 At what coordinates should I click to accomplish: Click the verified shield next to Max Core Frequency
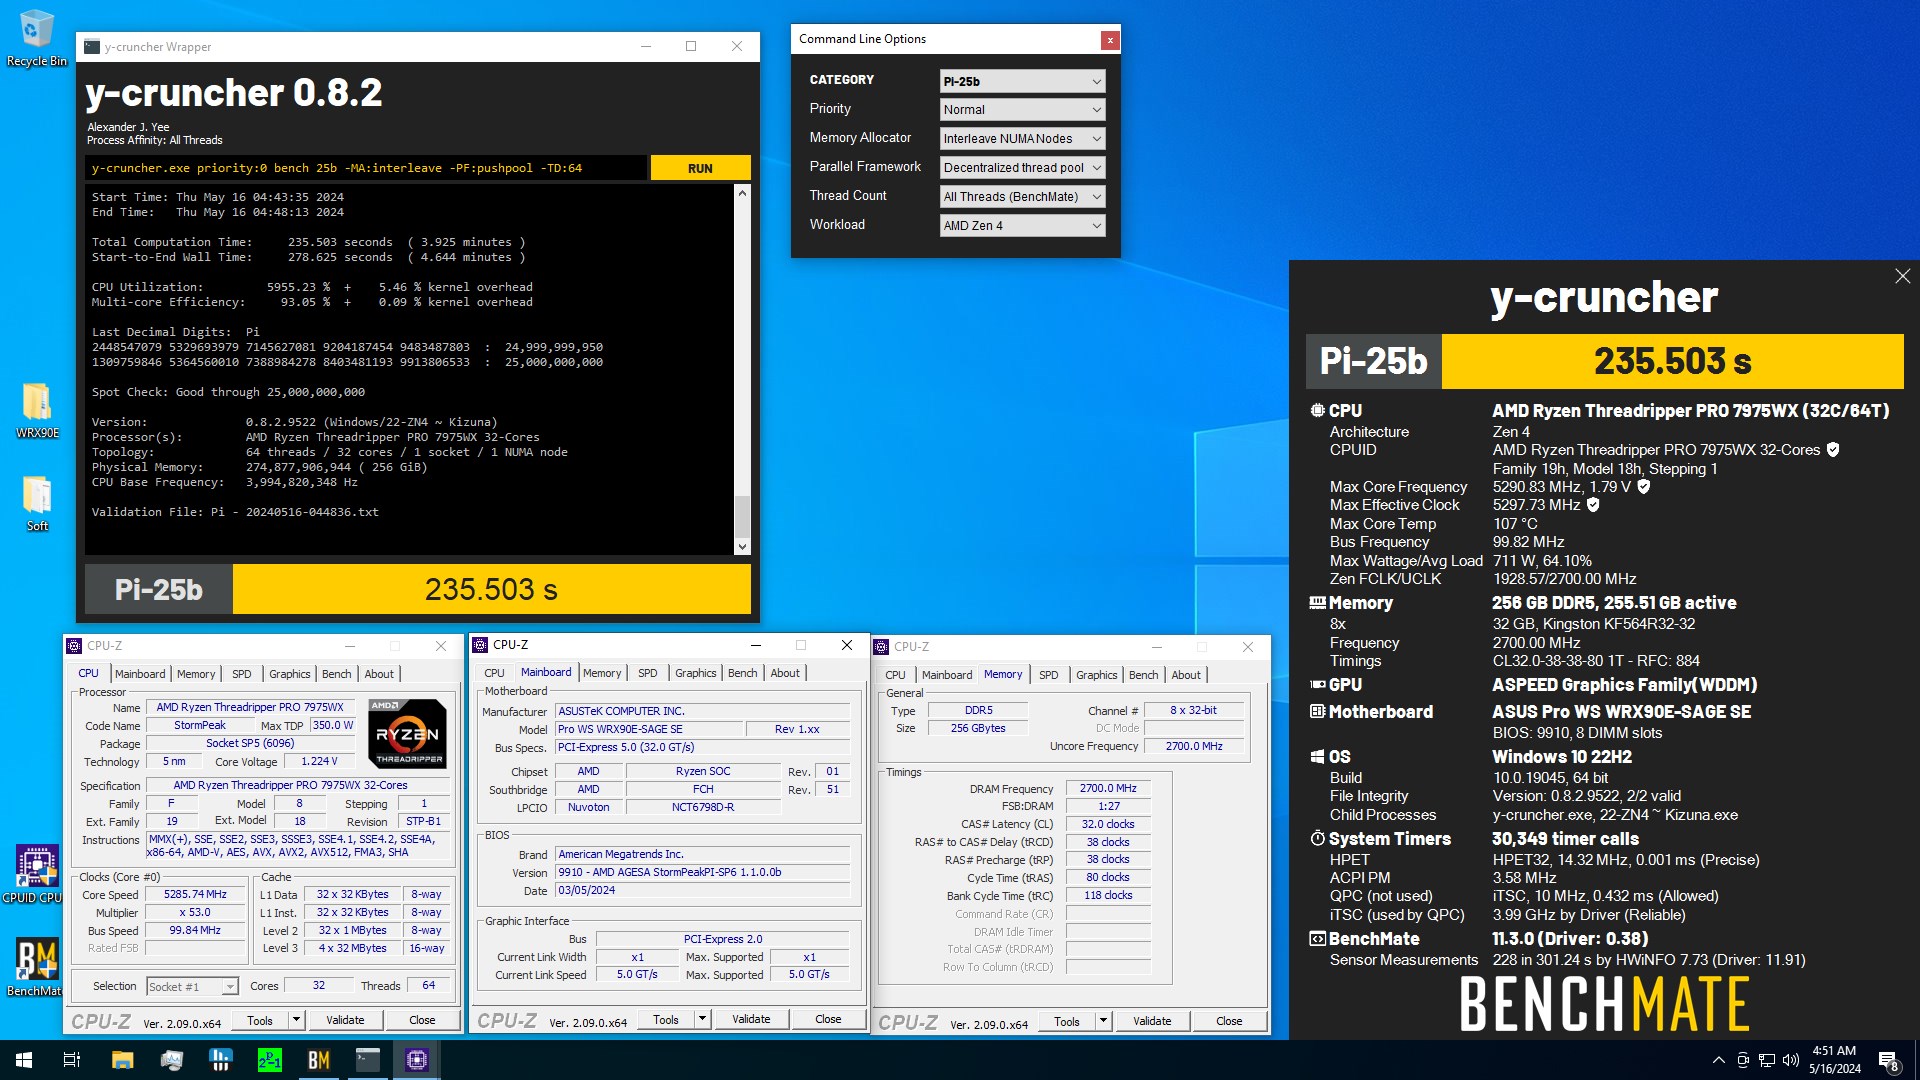coord(1643,487)
